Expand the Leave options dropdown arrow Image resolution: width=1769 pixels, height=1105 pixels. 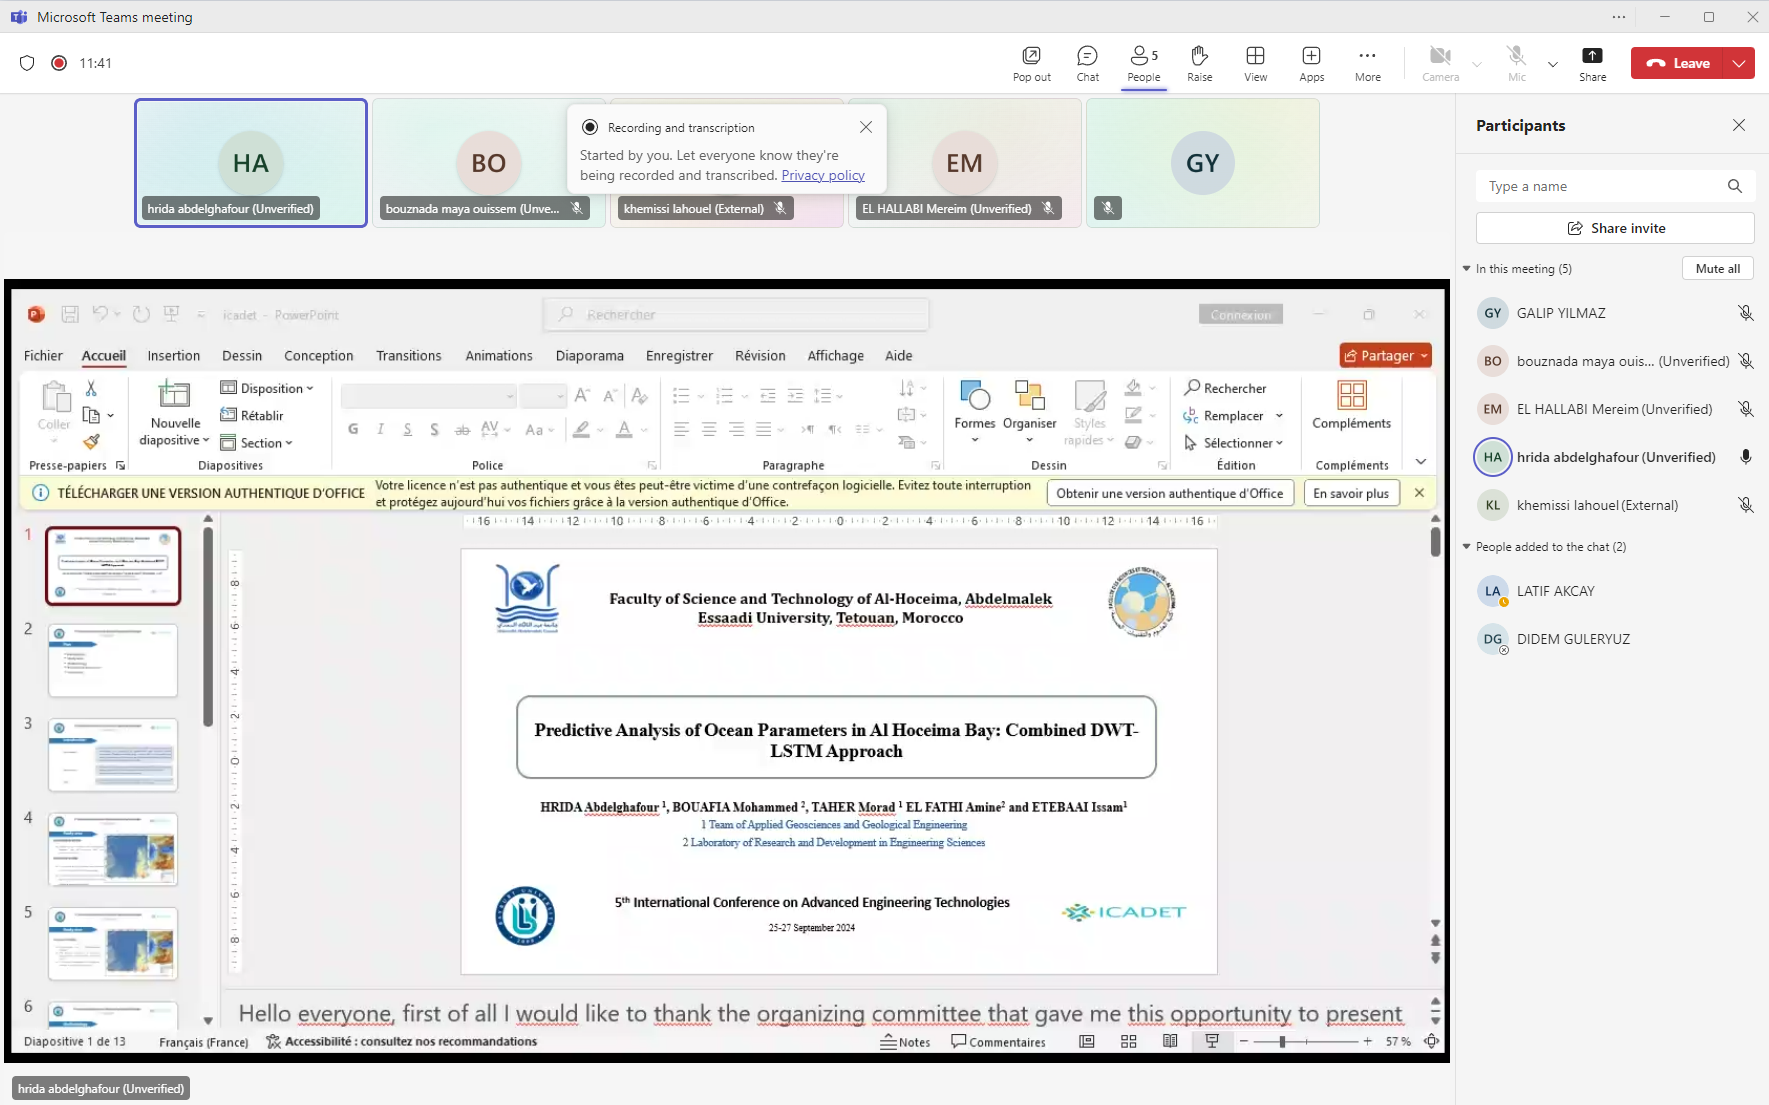click(1740, 63)
